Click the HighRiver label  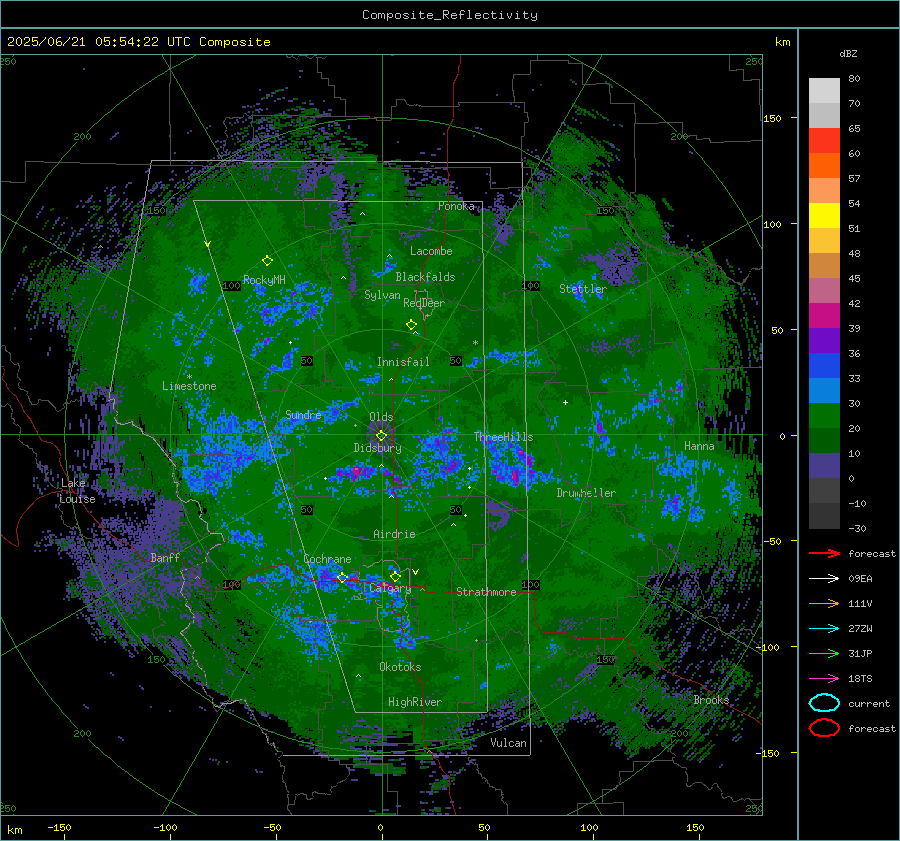click(415, 702)
